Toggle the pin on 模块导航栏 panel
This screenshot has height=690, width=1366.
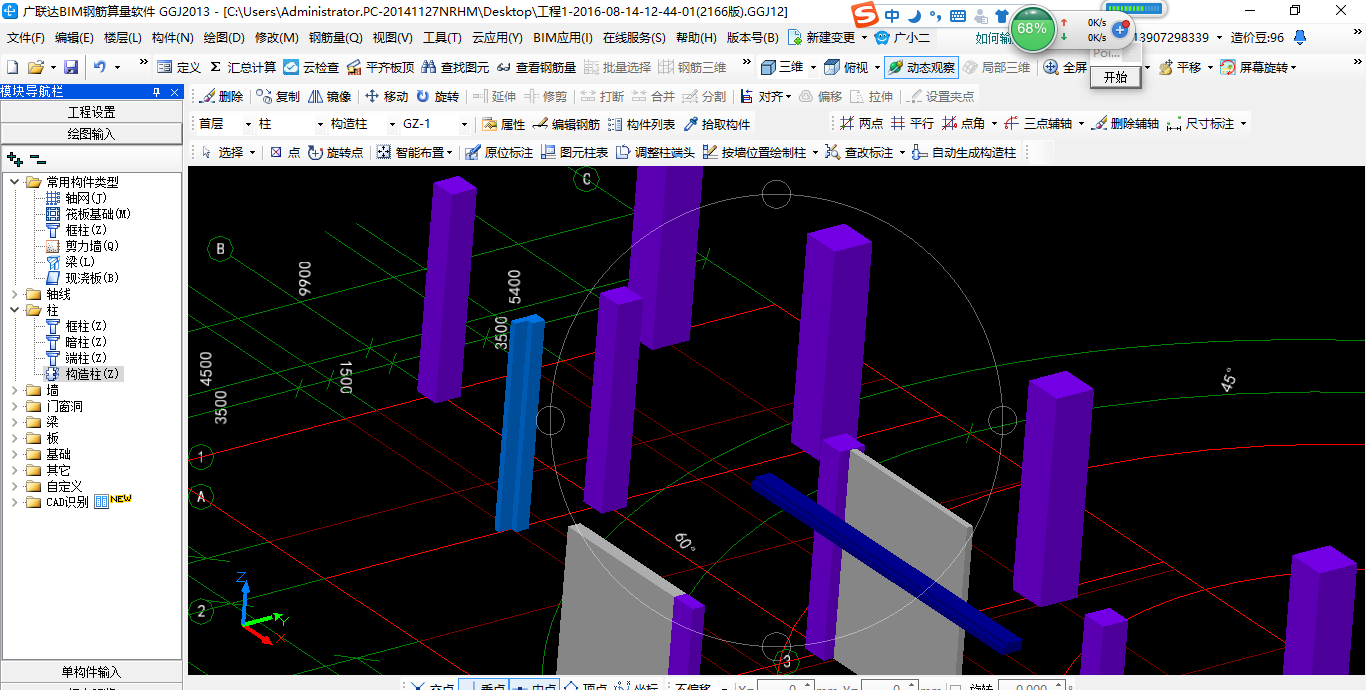[x=156, y=92]
